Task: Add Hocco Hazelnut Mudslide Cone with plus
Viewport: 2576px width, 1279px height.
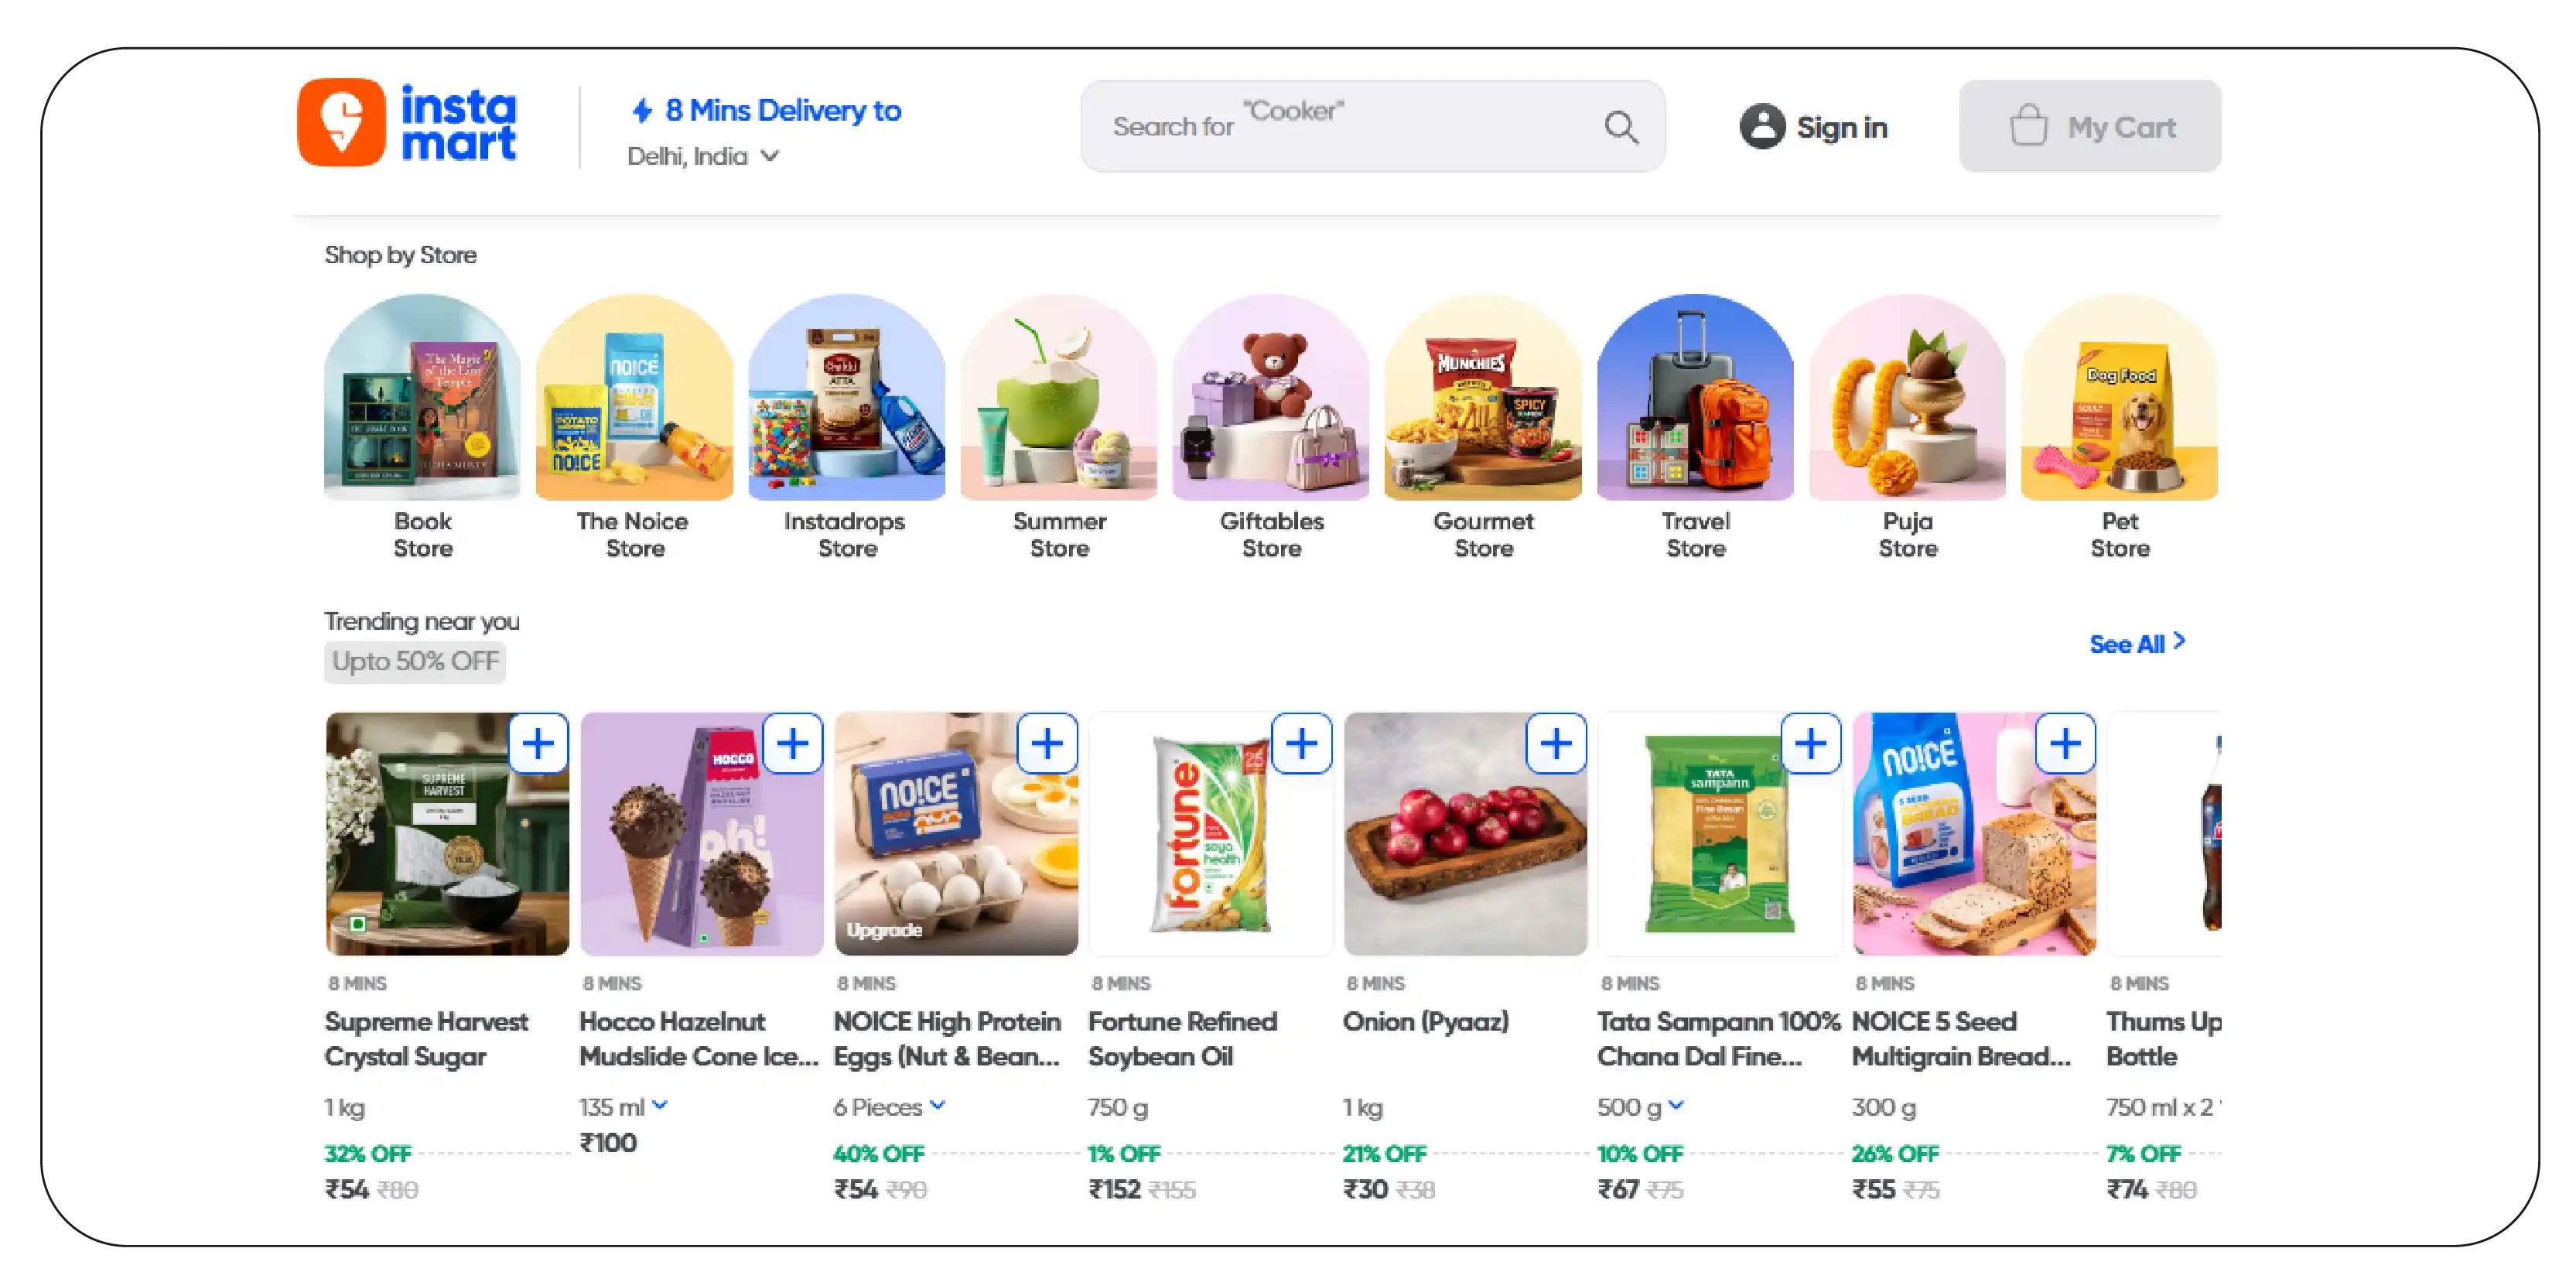Action: click(793, 743)
